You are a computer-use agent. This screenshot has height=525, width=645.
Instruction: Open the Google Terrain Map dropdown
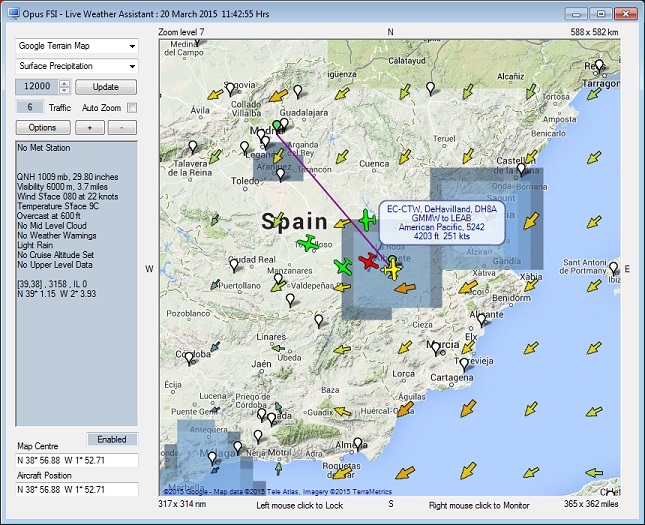point(77,46)
